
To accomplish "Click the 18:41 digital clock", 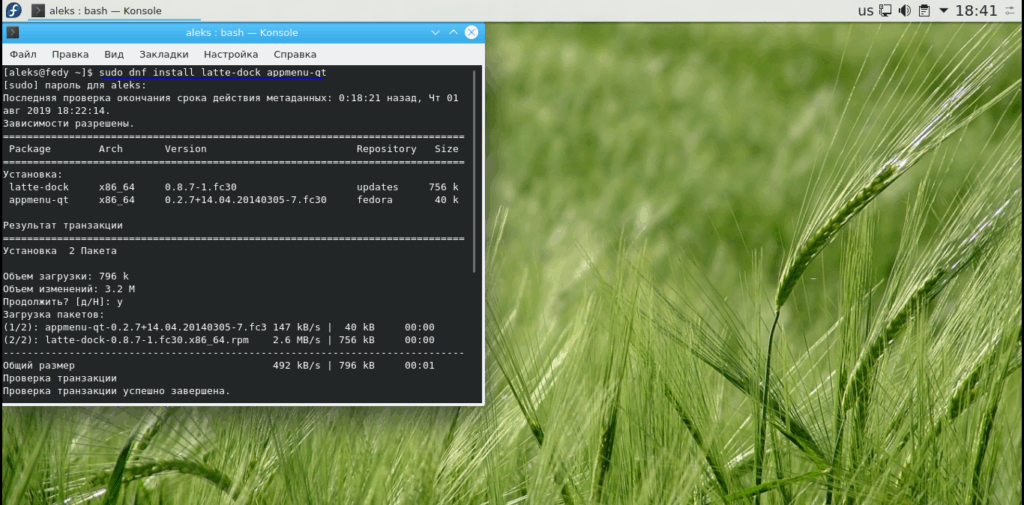I will pos(976,11).
